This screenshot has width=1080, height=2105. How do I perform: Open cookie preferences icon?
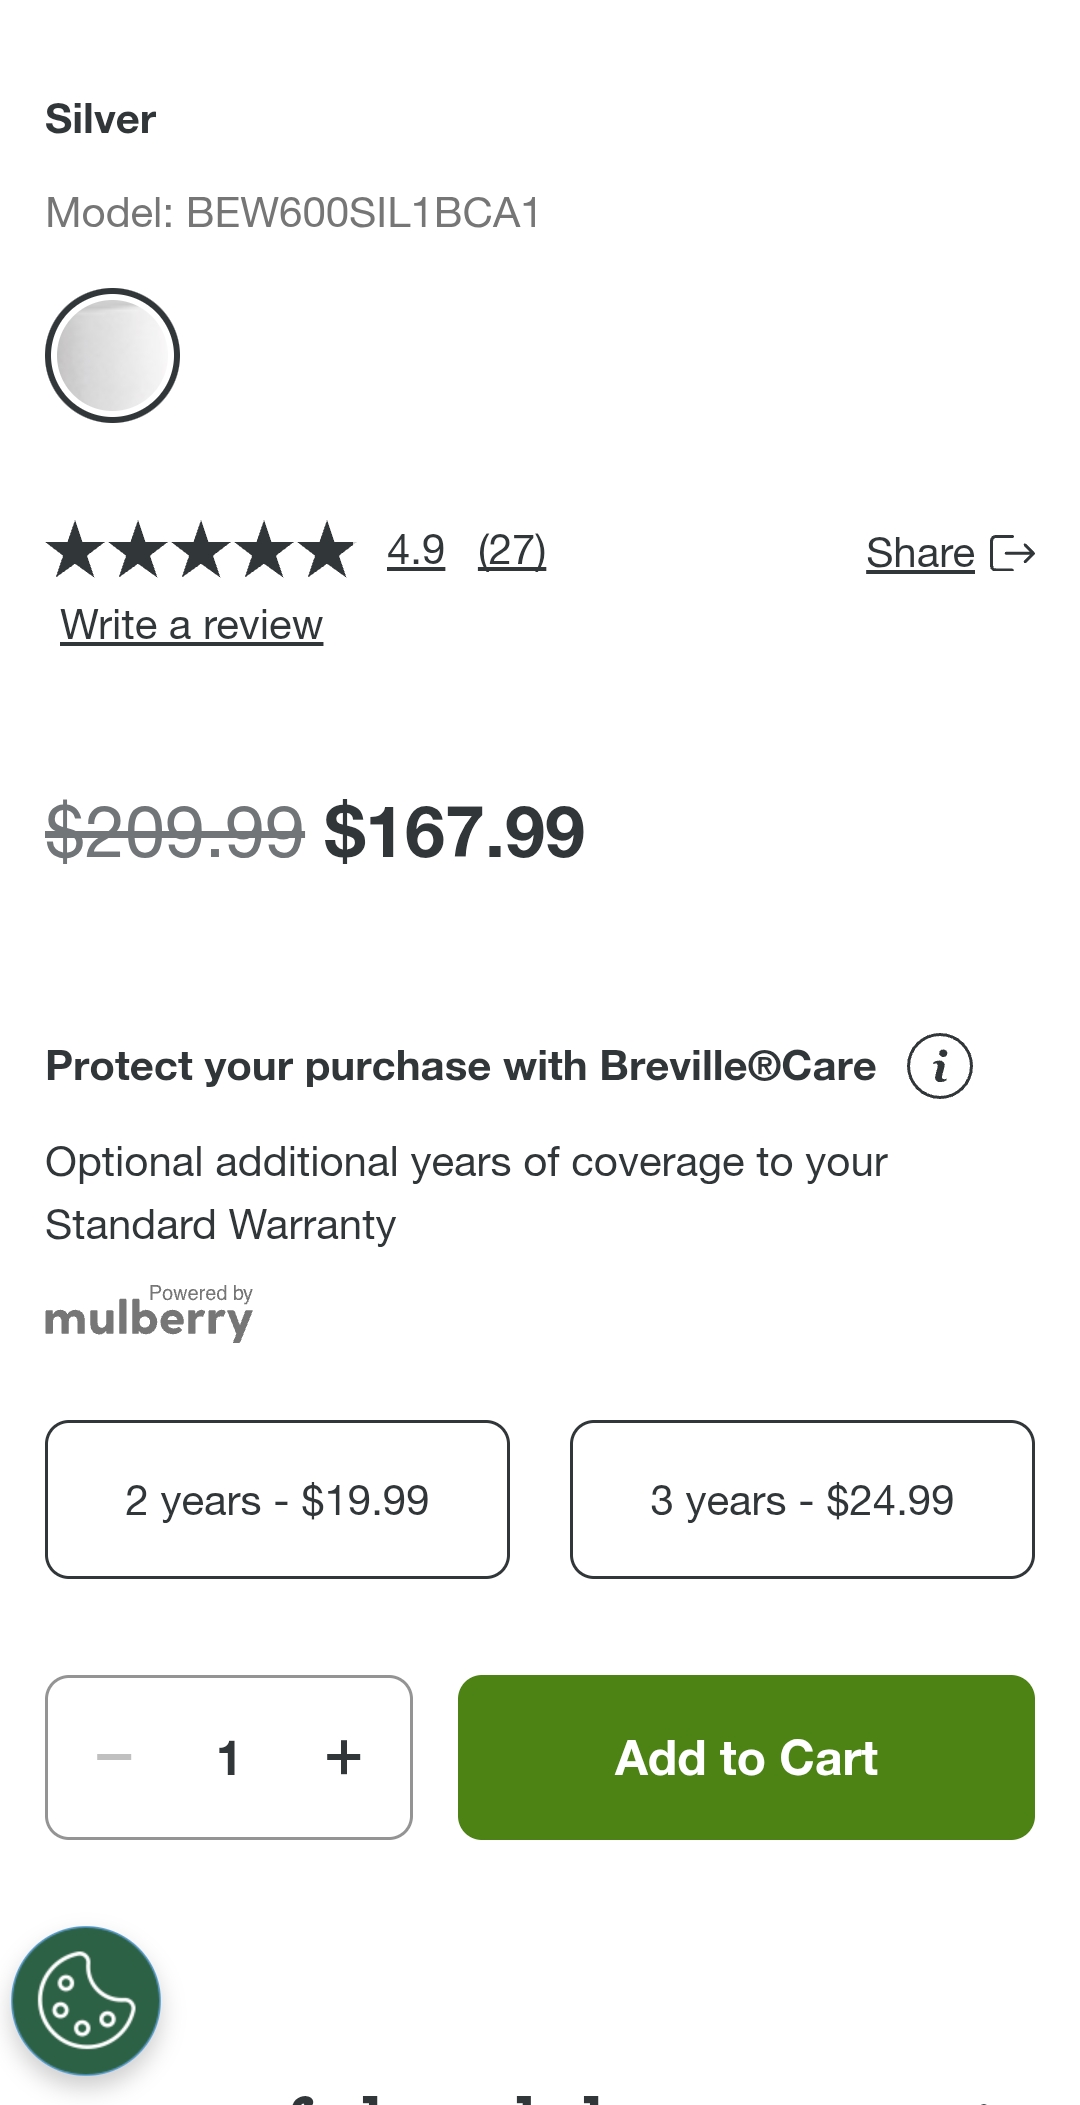click(86, 2001)
